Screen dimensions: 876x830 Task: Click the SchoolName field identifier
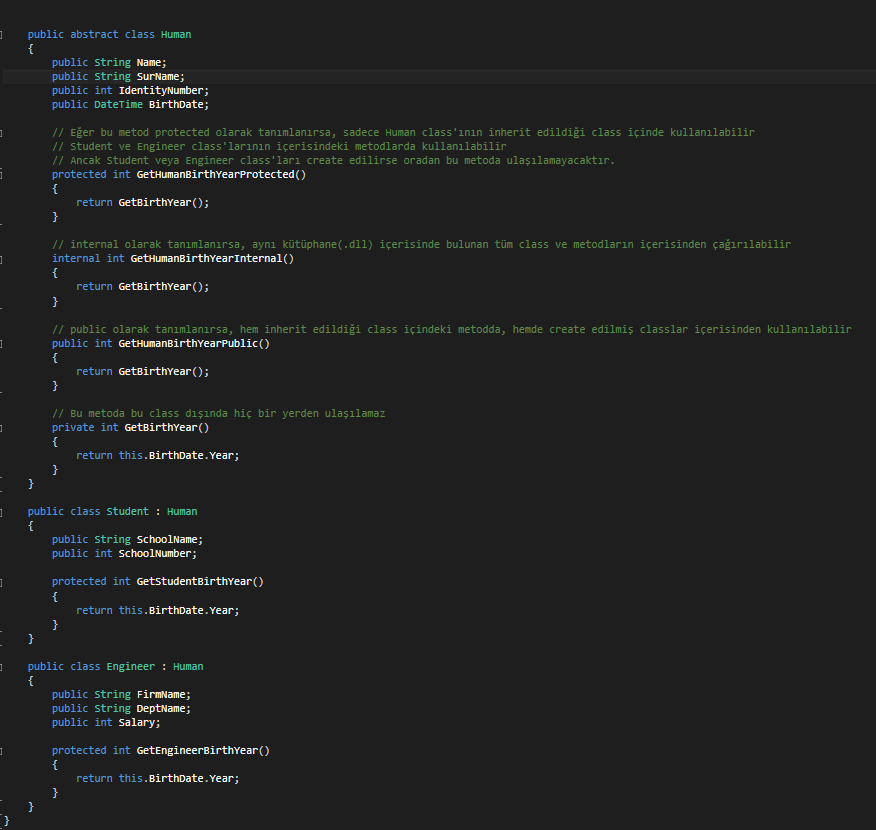[x=167, y=540]
